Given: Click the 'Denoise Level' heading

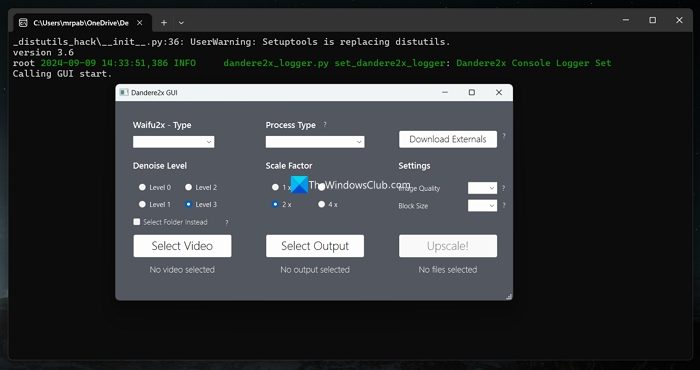Looking at the screenshot, I should point(160,166).
